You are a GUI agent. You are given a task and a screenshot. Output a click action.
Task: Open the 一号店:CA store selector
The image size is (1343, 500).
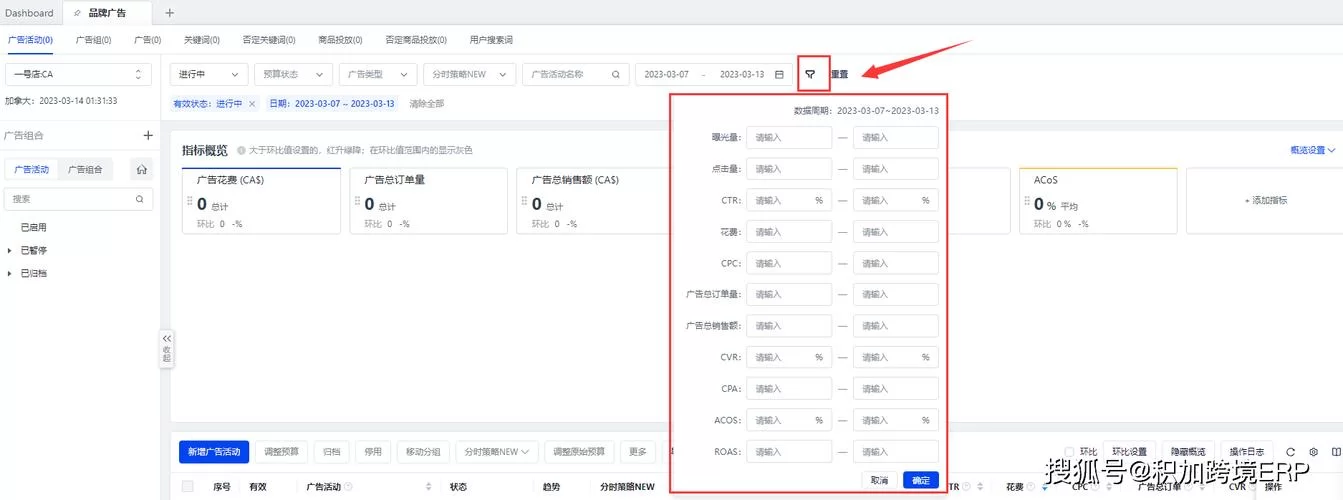77,74
